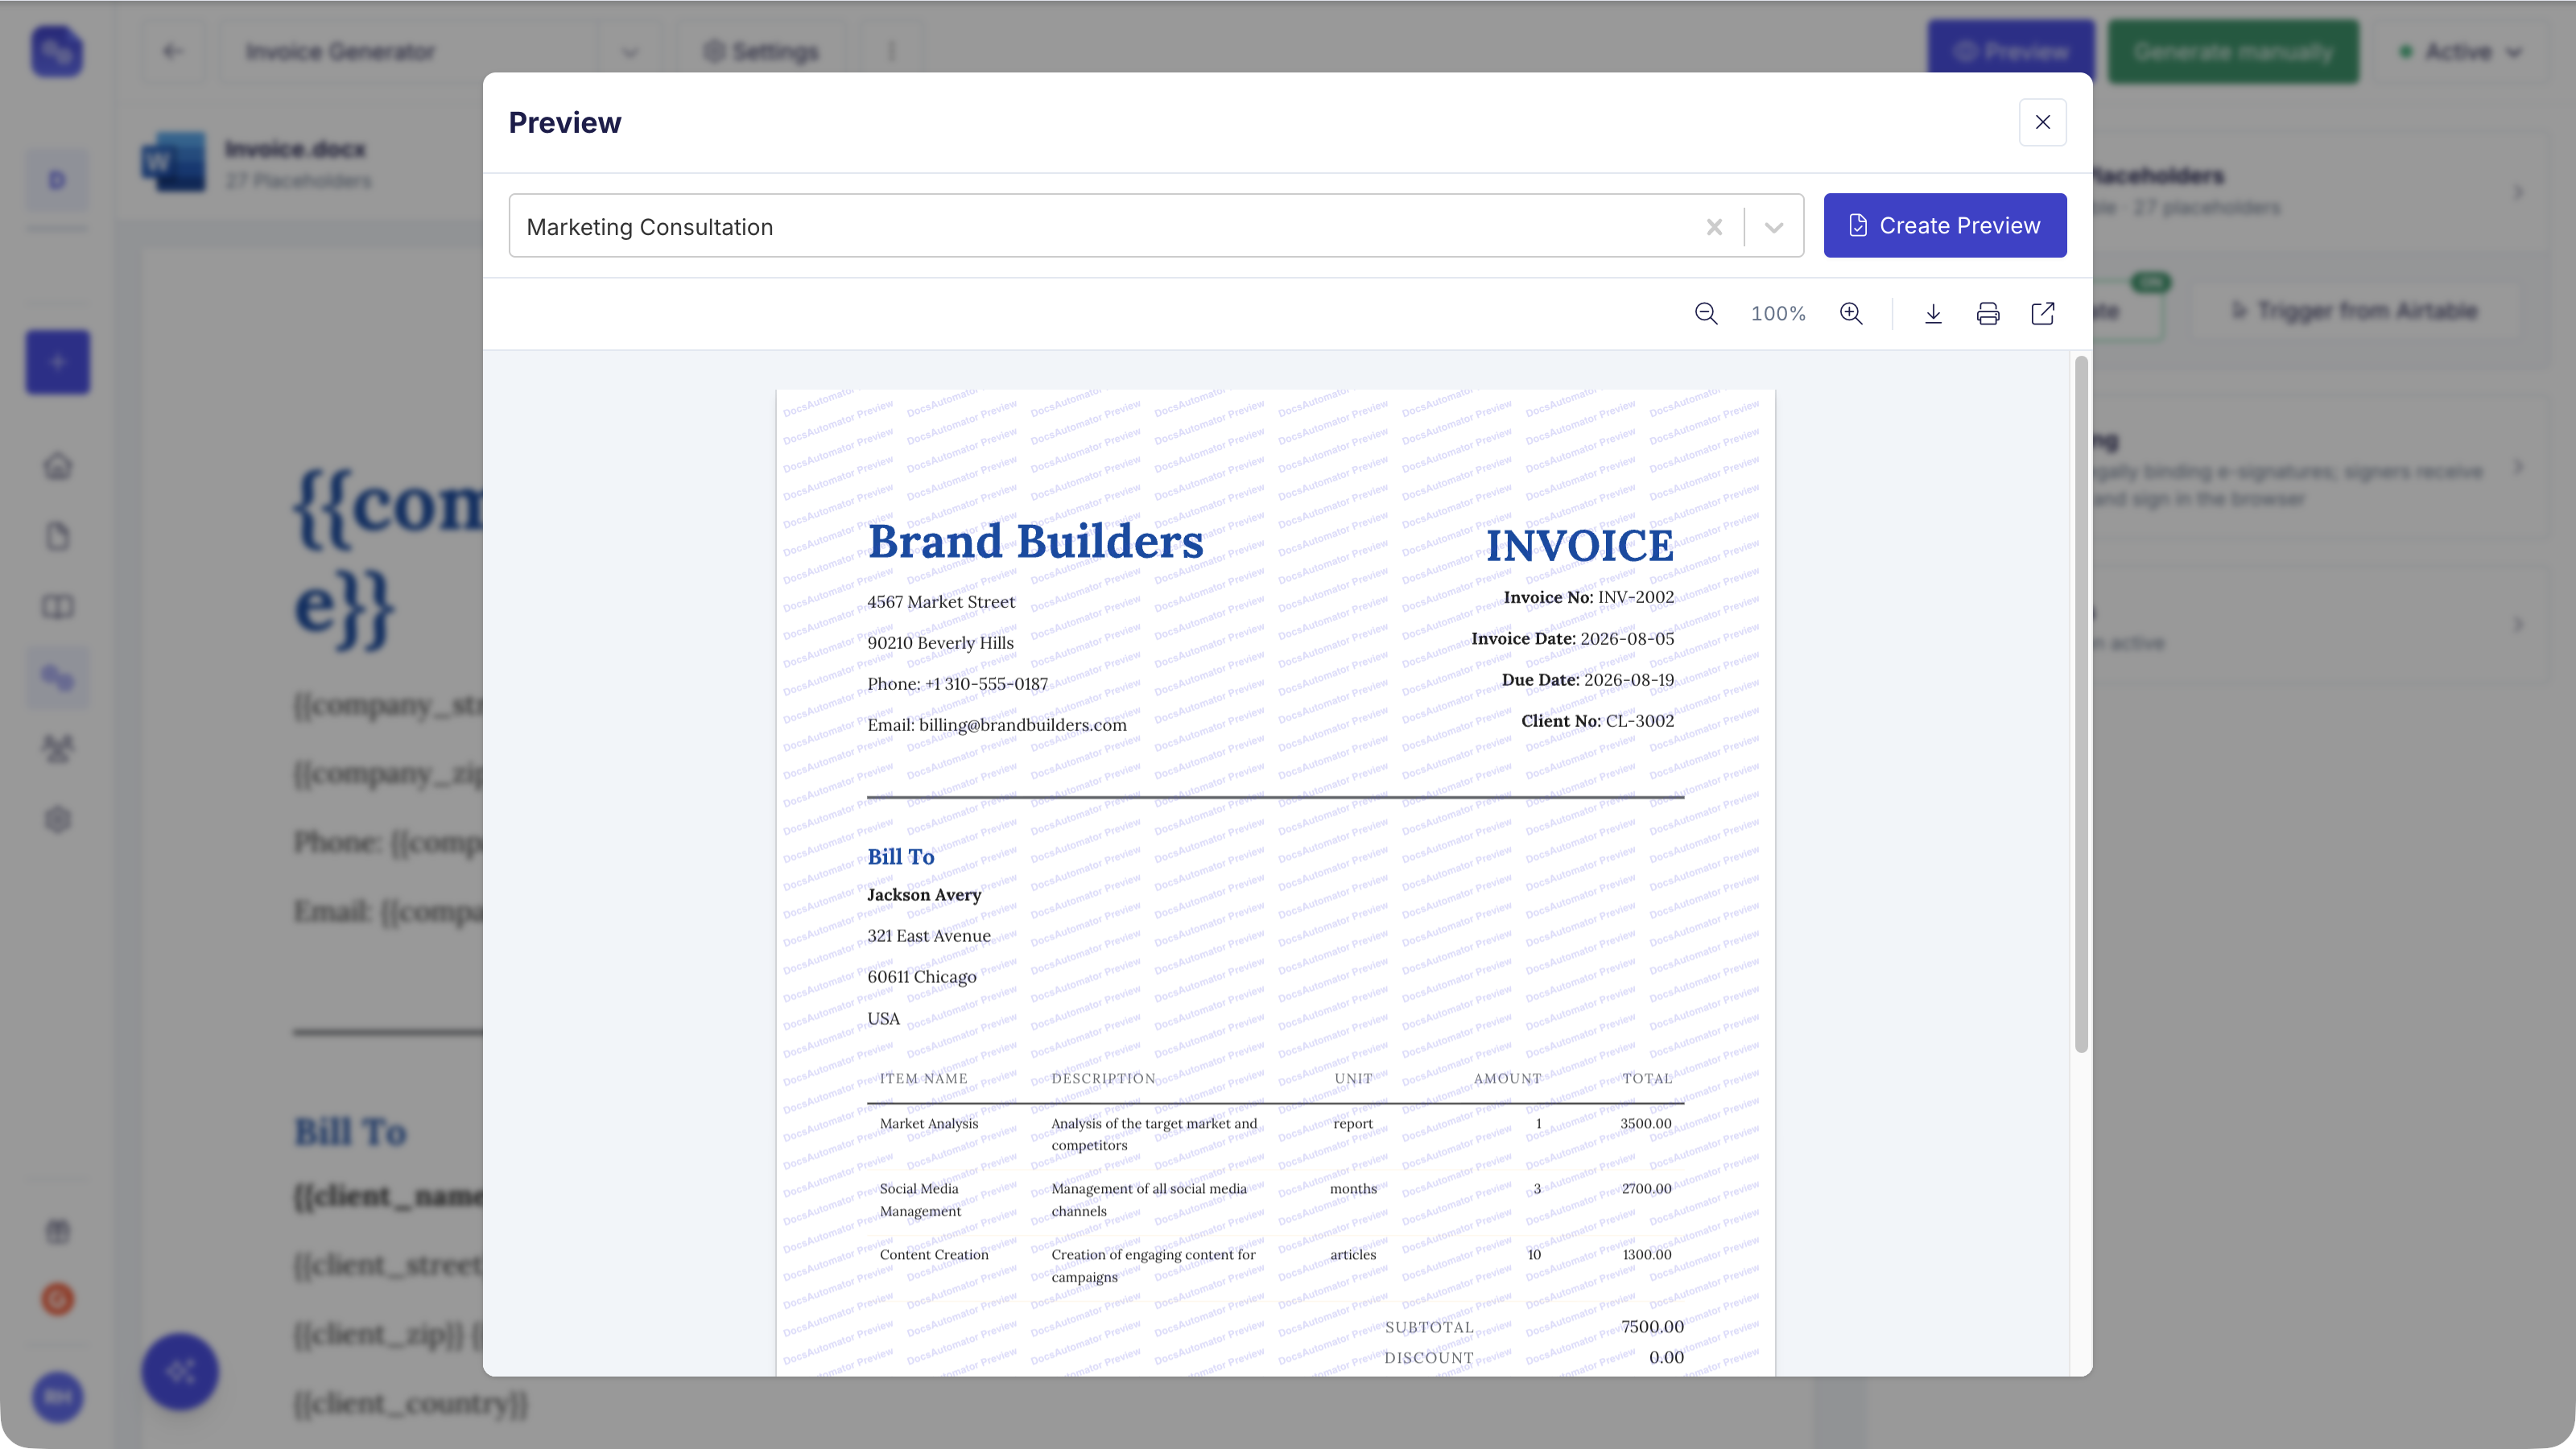Click the Create Preview button
The width and height of the screenshot is (2576, 1449).
(x=1945, y=225)
